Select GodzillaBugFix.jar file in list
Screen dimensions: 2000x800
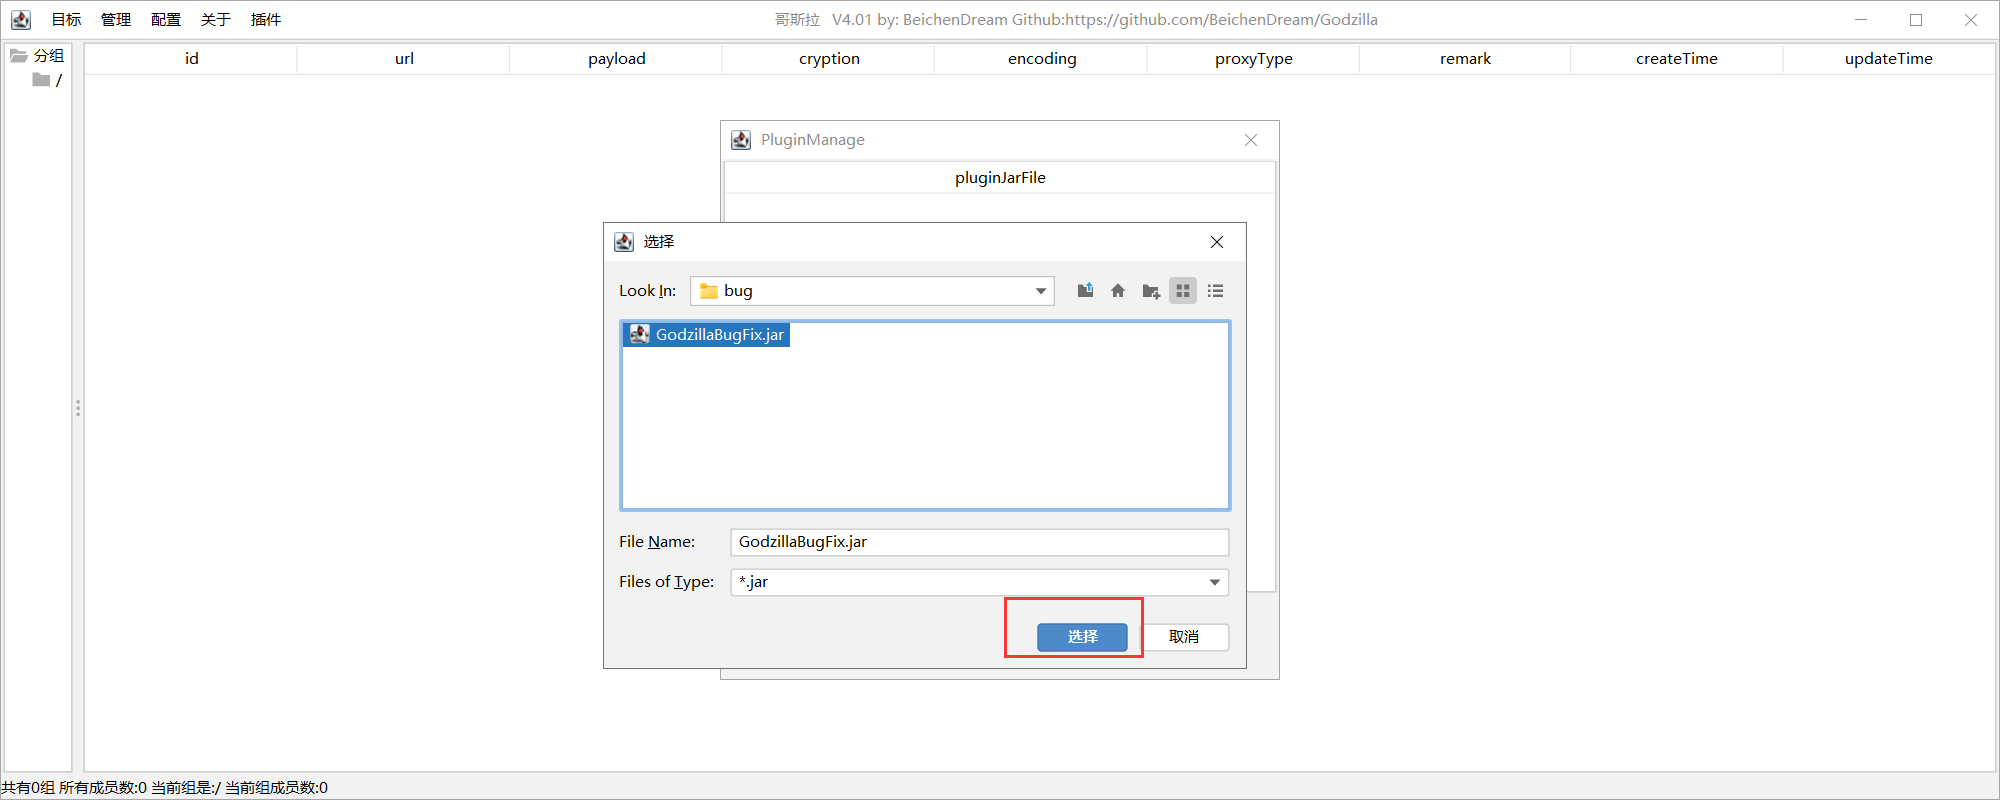pyautogui.click(x=707, y=334)
